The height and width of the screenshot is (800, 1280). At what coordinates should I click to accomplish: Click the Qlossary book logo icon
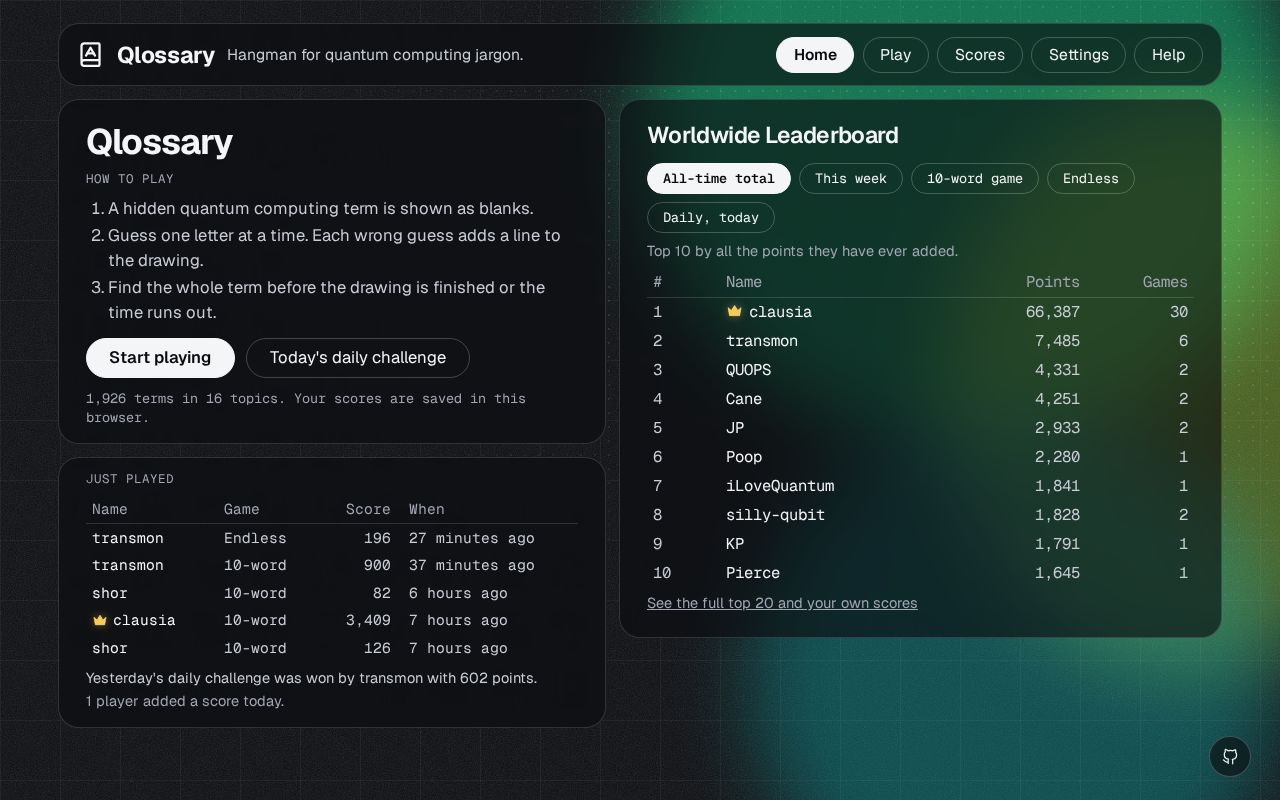tap(90, 55)
